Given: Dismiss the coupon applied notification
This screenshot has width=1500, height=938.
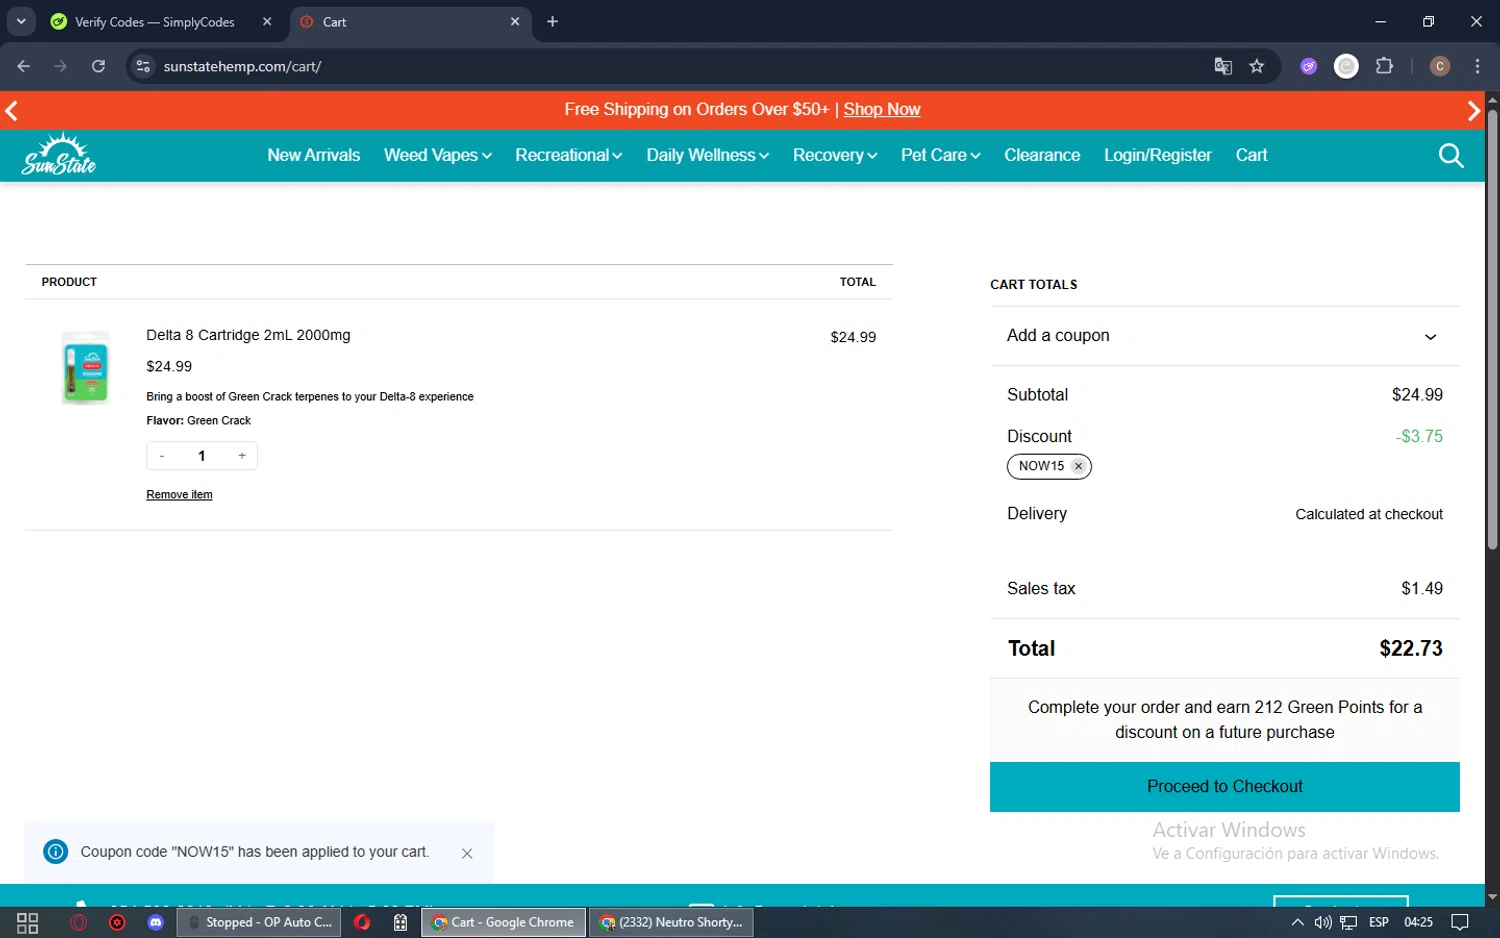Looking at the screenshot, I should (467, 853).
